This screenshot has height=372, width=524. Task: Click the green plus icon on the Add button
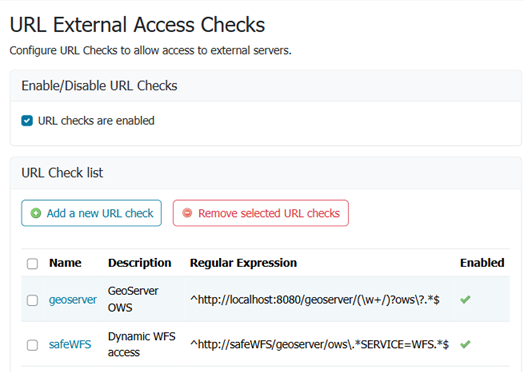pos(36,213)
